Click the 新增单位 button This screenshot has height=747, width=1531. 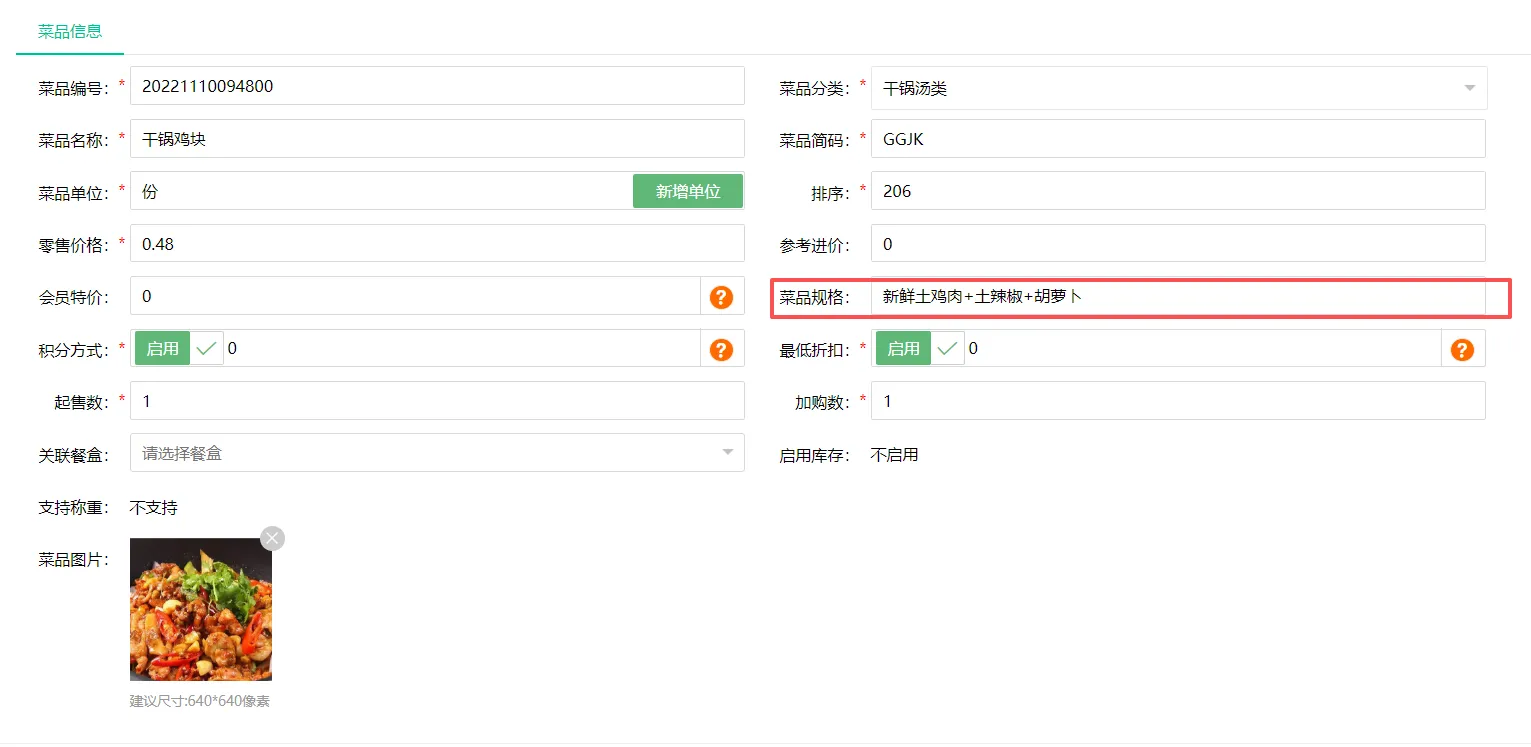point(688,191)
